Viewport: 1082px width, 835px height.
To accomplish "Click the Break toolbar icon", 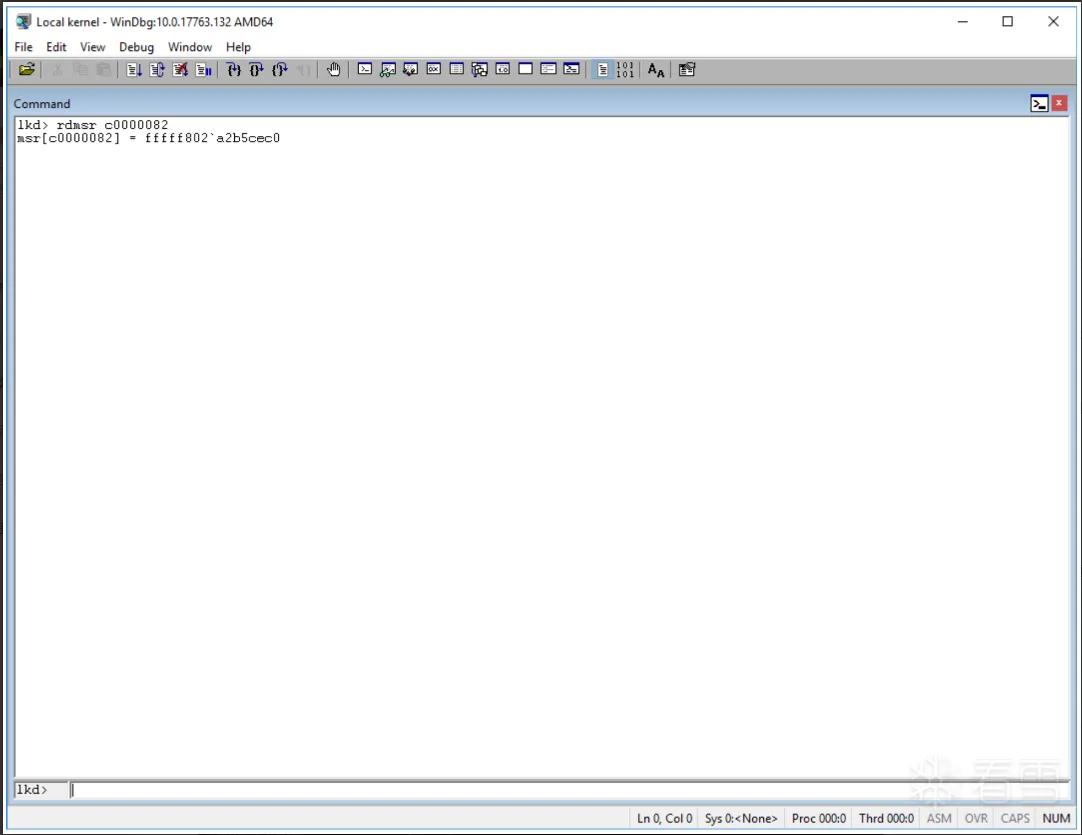I will [204, 70].
